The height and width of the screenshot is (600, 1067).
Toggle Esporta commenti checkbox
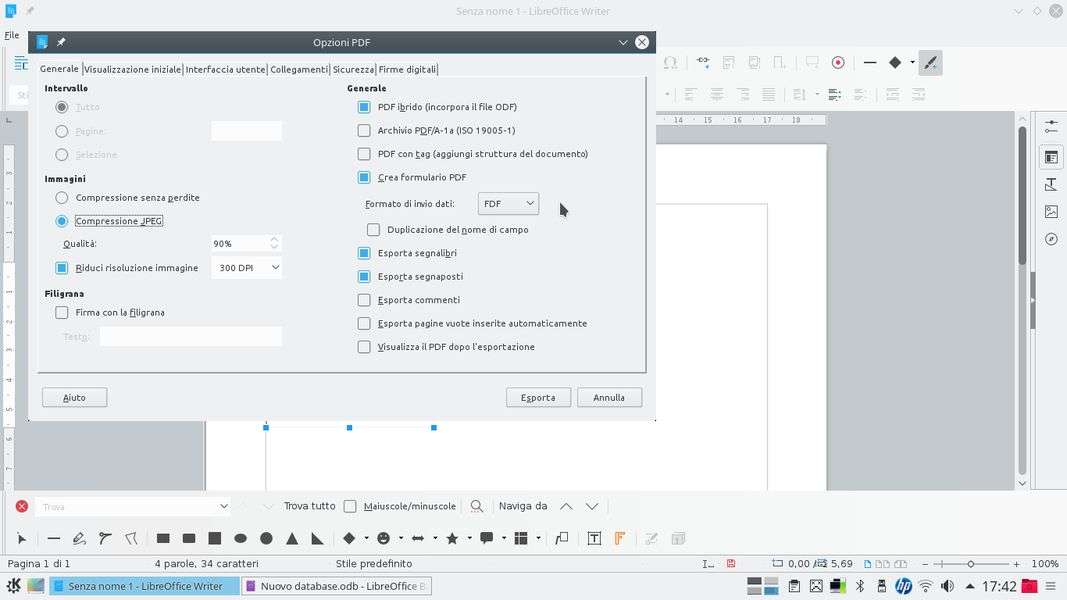364,300
